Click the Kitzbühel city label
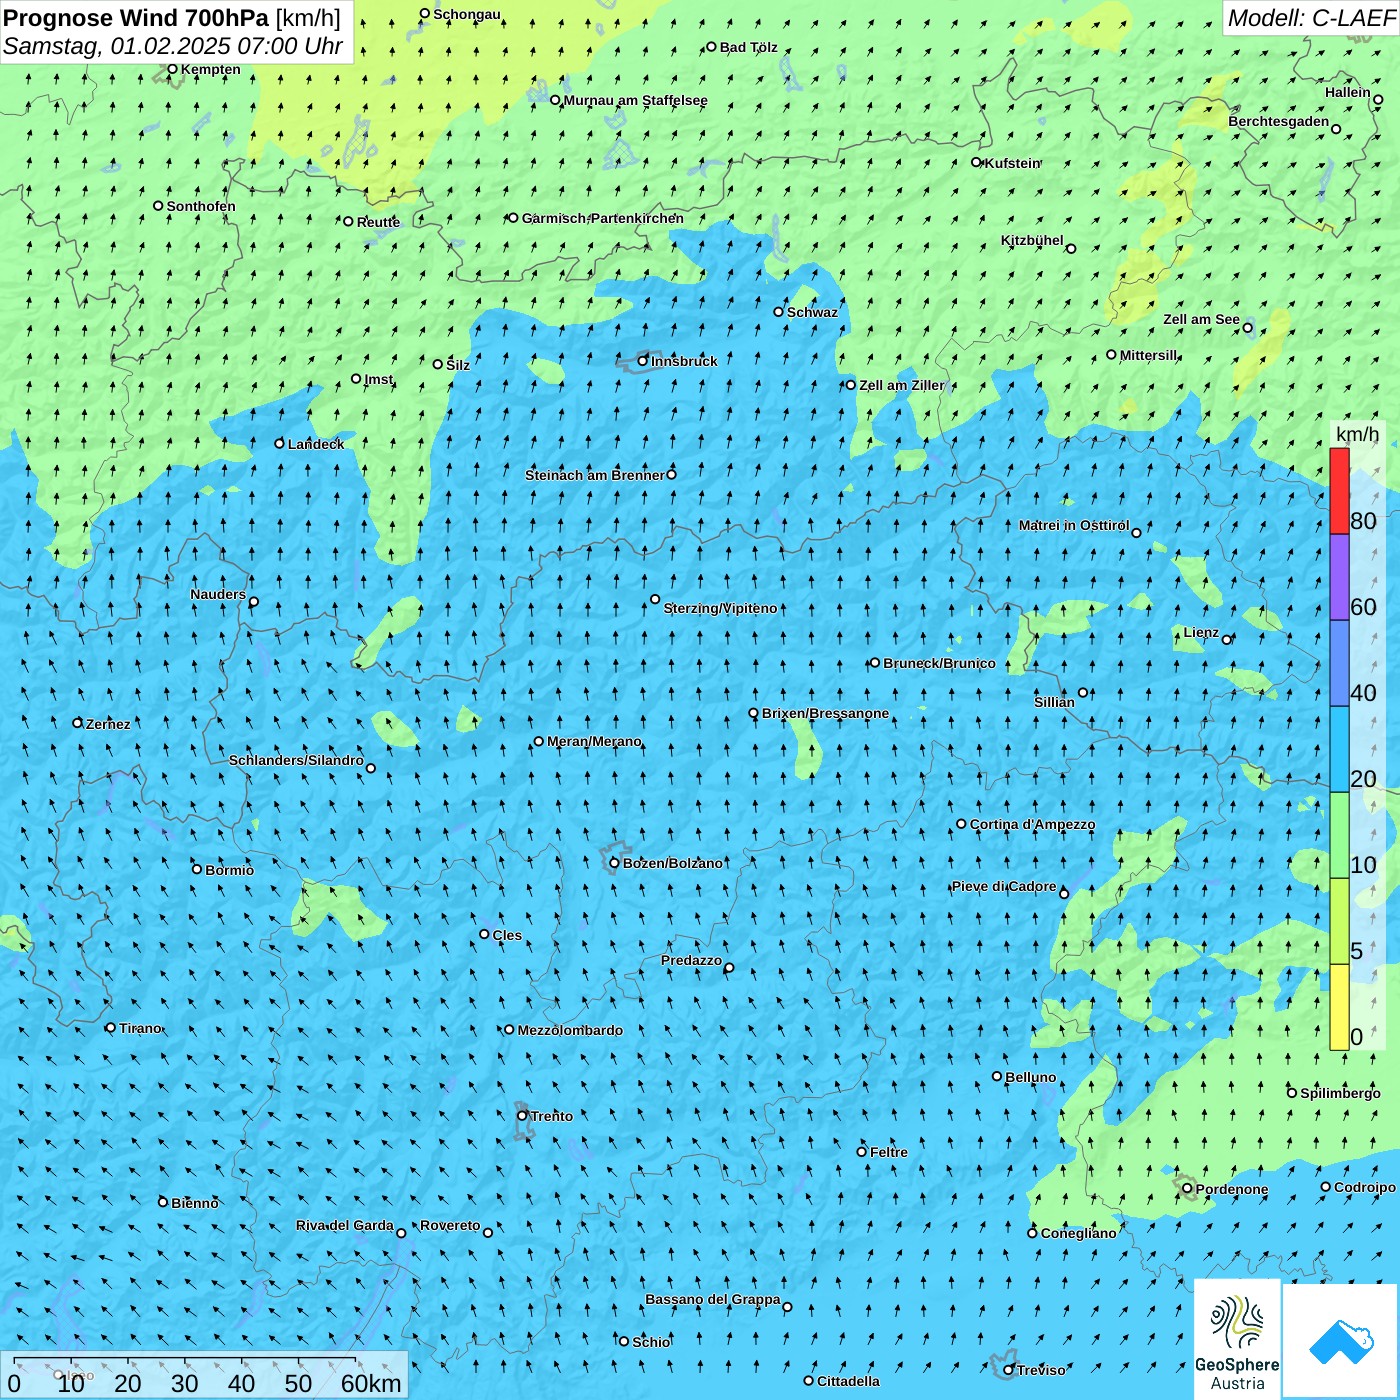This screenshot has height=1400, width=1400. coord(1032,240)
